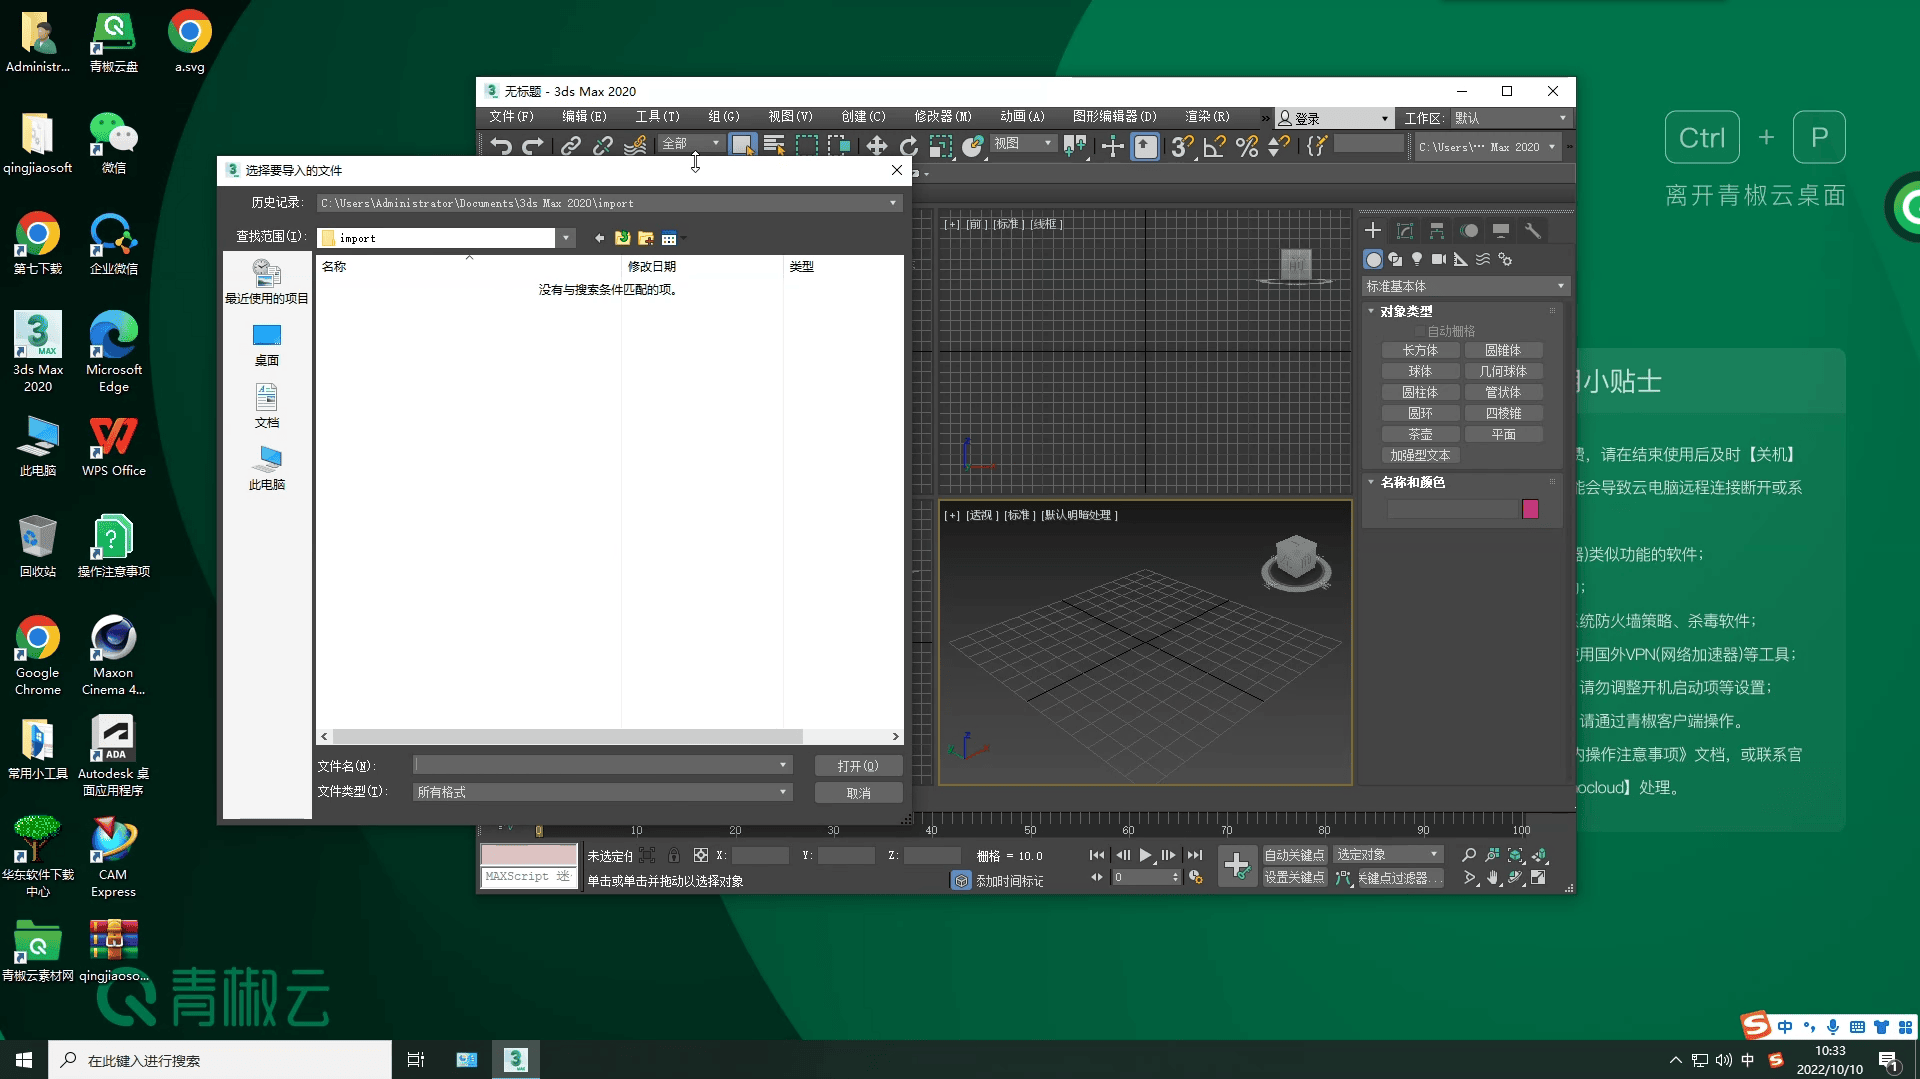Image resolution: width=1920 pixels, height=1079 pixels.
Task: Select Space Warps category icon
Action: pos(1483,259)
